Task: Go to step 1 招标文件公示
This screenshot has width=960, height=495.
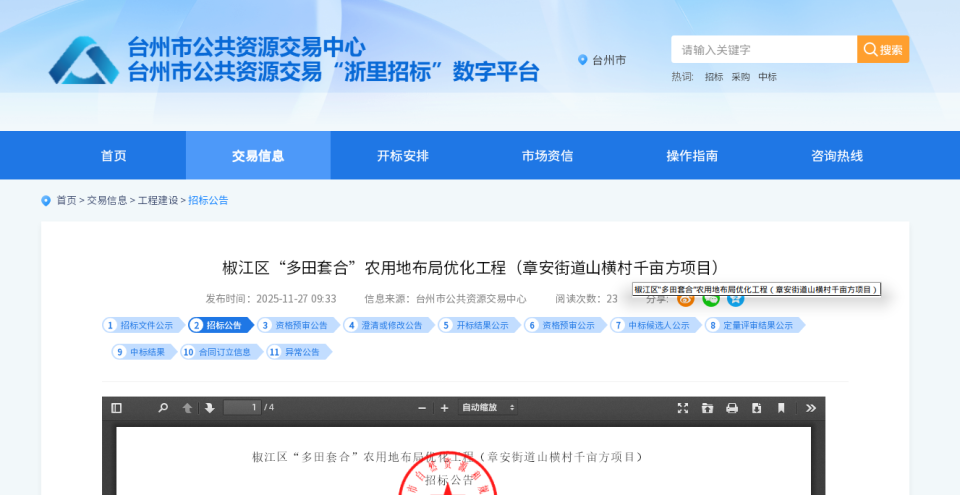Action: [x=143, y=325]
